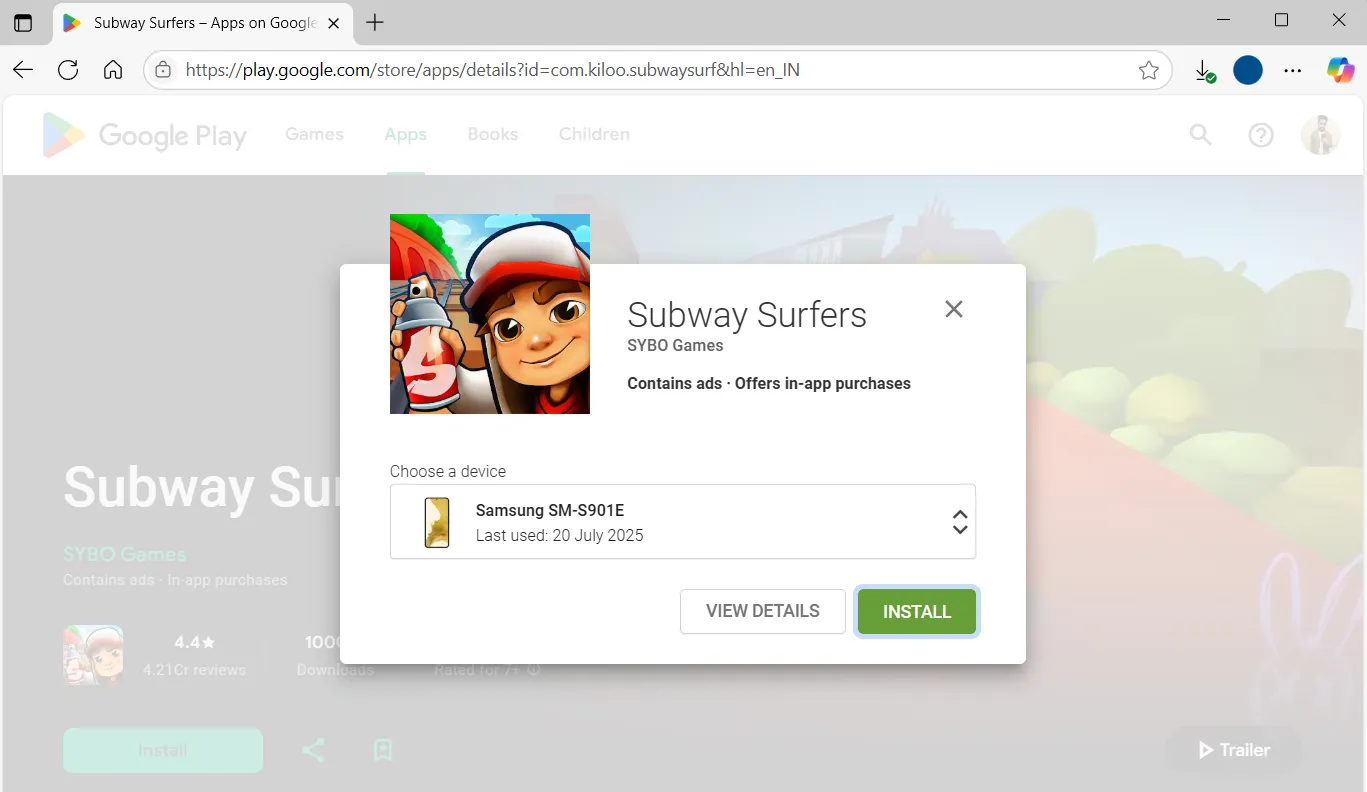The width and height of the screenshot is (1367, 792).
Task: Install Subway Surfers on Samsung SM-S901E
Action: click(x=916, y=611)
